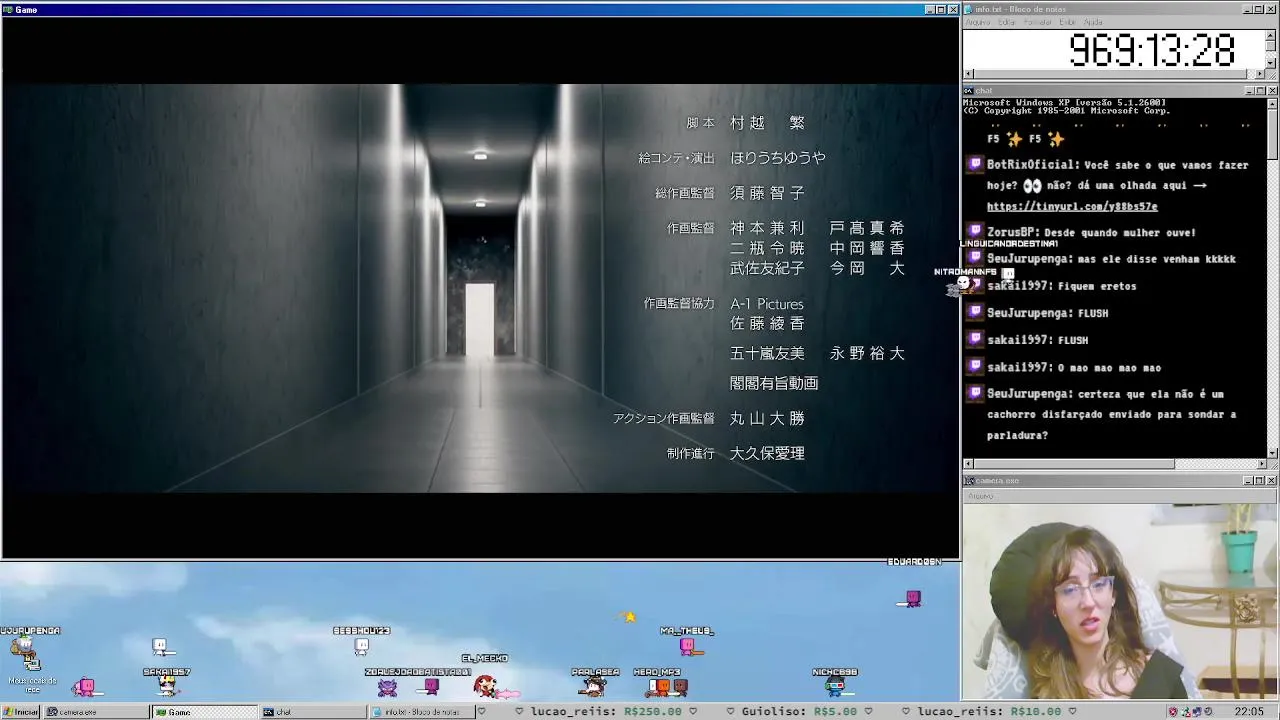The width and height of the screenshot is (1280, 720).
Task: Switch to chat in the taskbar
Action: point(312,712)
